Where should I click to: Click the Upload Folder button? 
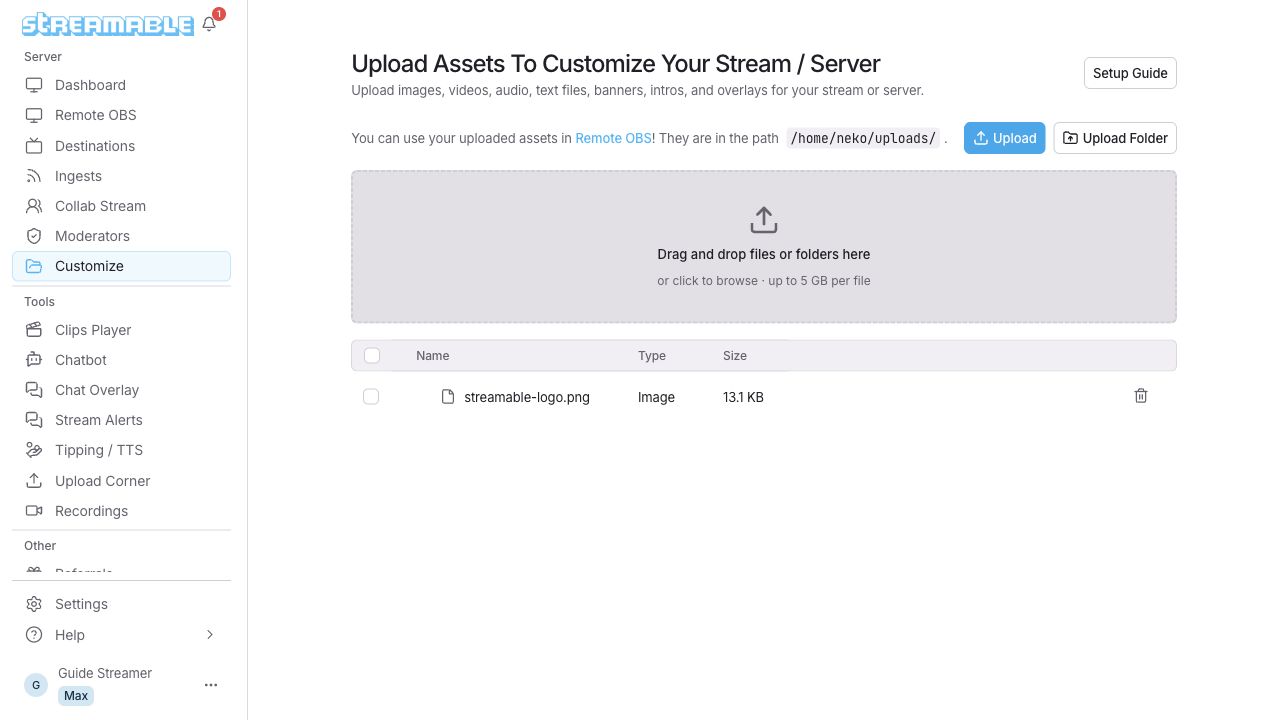click(1115, 138)
